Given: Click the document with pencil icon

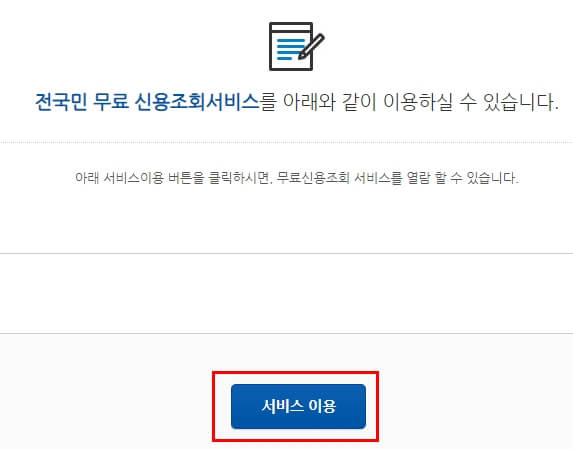Looking at the screenshot, I should point(297,46).
